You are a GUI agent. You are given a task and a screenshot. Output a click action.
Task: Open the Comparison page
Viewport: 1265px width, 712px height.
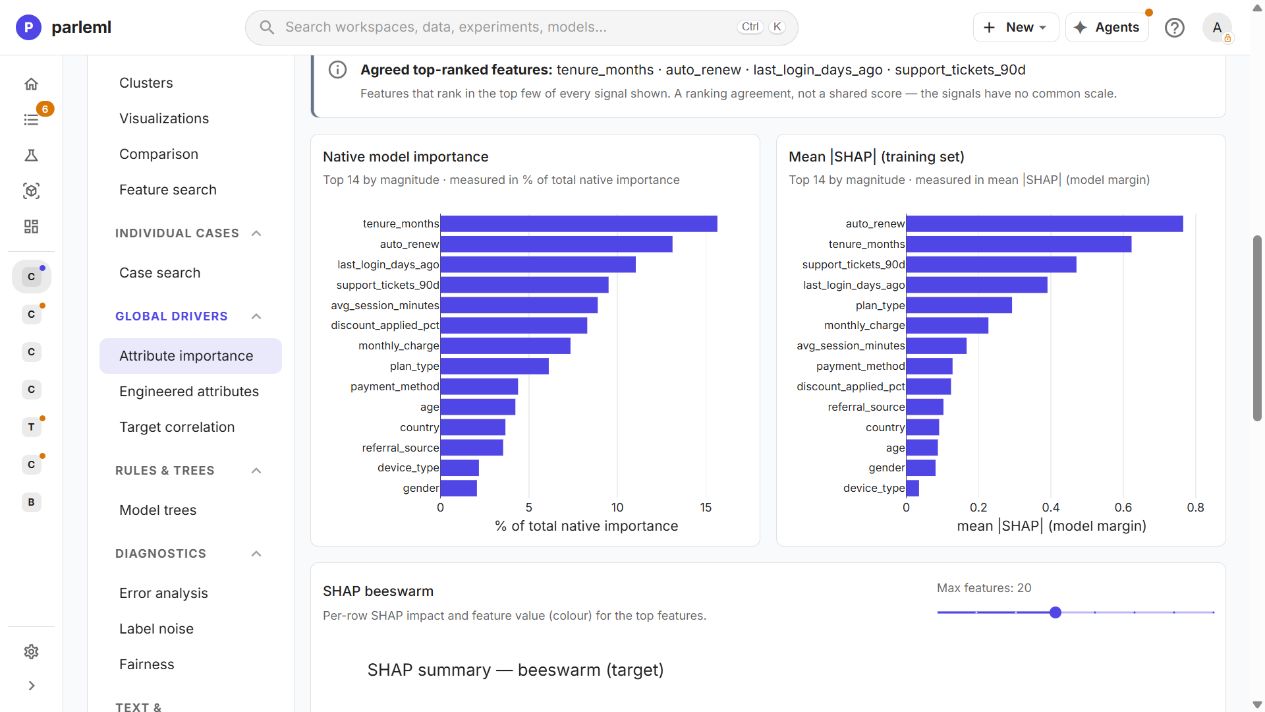pyautogui.click(x=159, y=154)
